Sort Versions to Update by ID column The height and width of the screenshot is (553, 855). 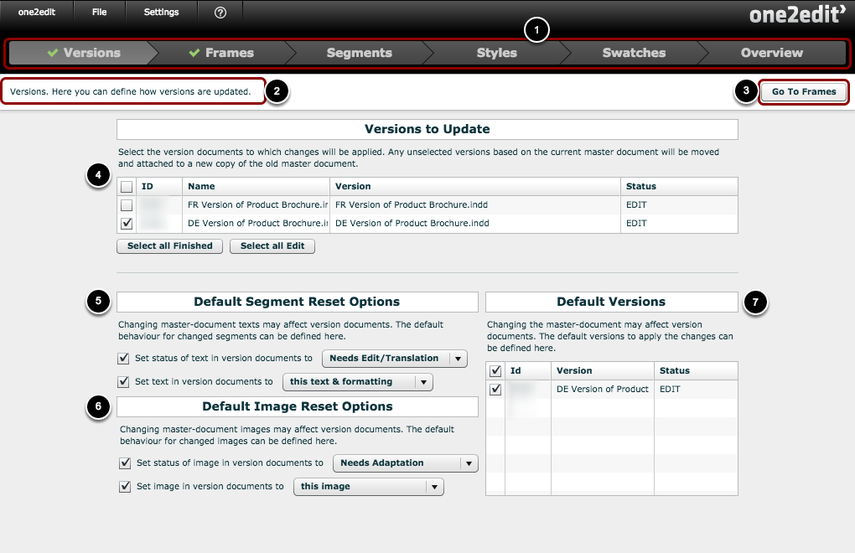(x=159, y=187)
